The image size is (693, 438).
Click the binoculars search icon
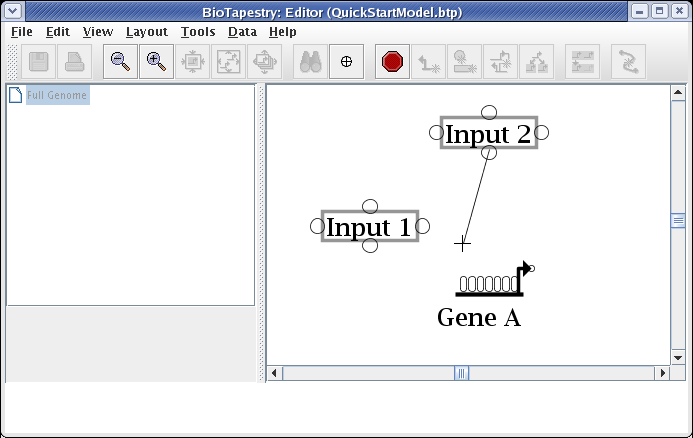point(311,62)
